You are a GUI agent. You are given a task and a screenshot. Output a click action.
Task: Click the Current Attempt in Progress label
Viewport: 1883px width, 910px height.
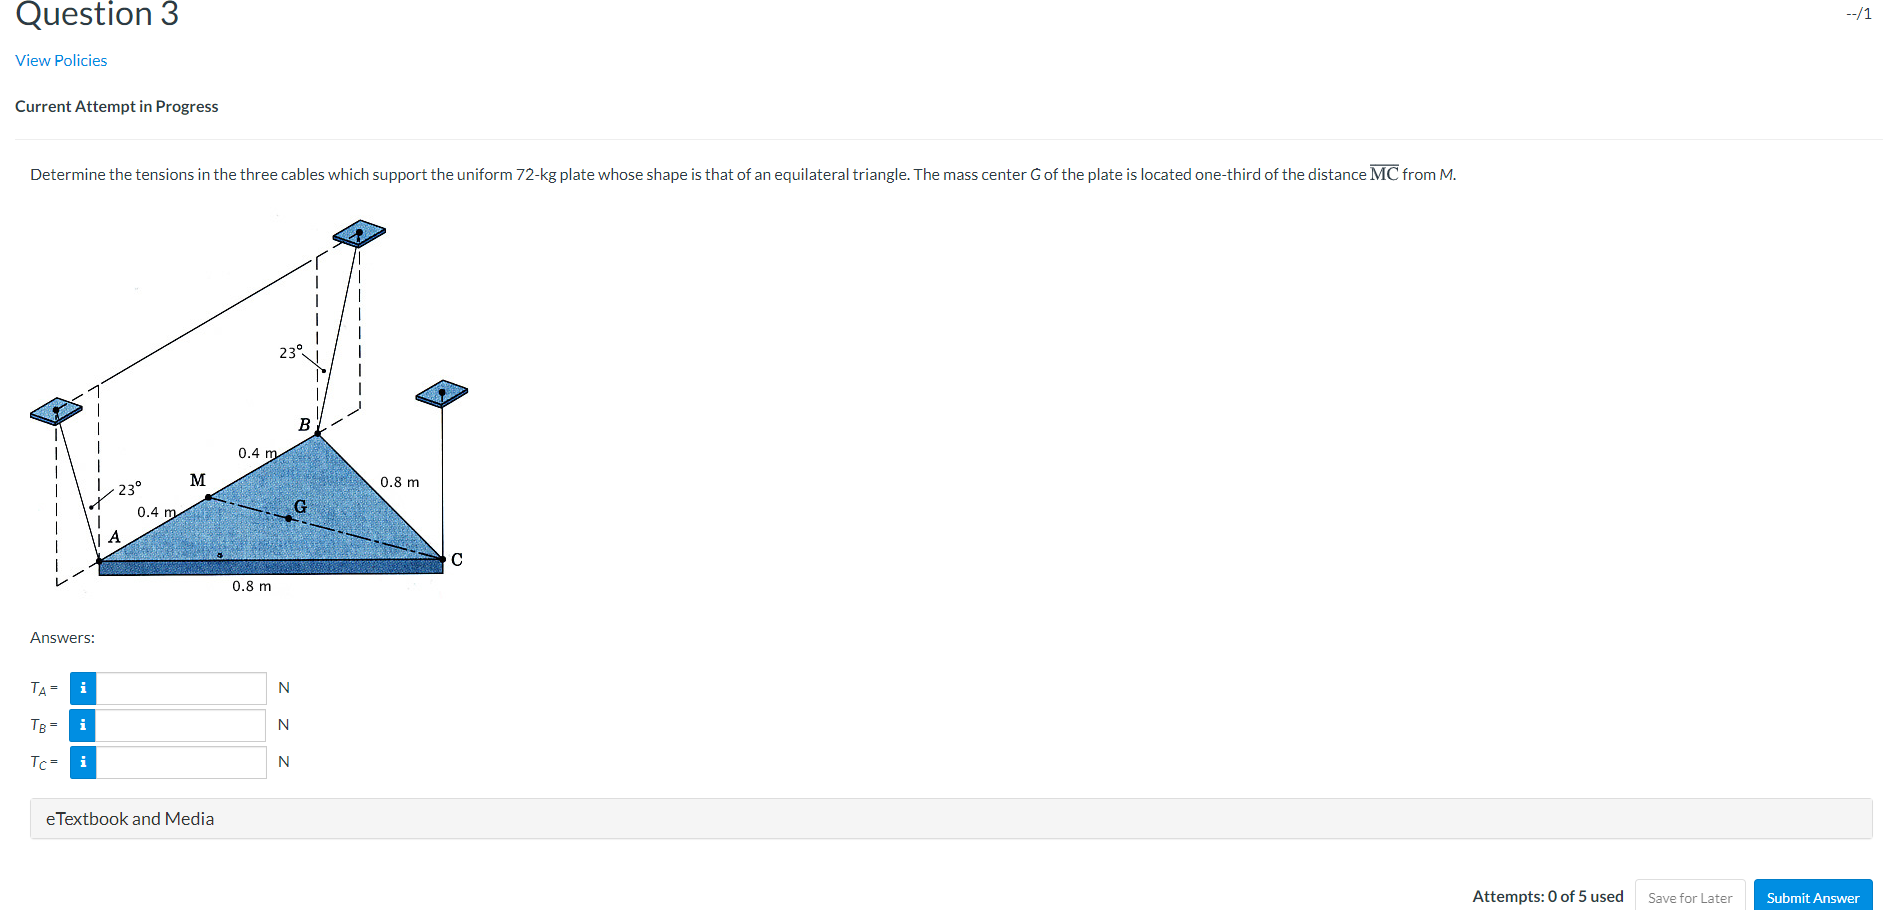point(117,105)
